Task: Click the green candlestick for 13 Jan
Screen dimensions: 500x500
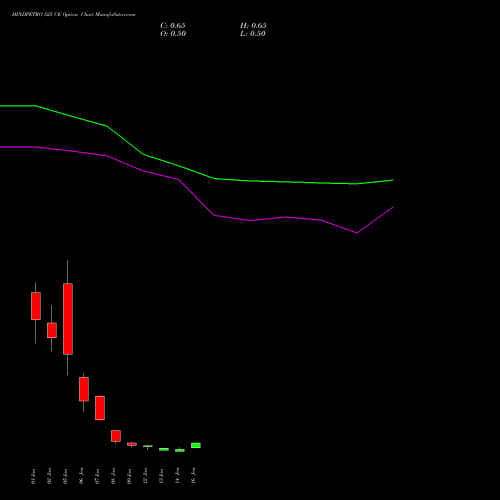Action: (x=164, y=449)
